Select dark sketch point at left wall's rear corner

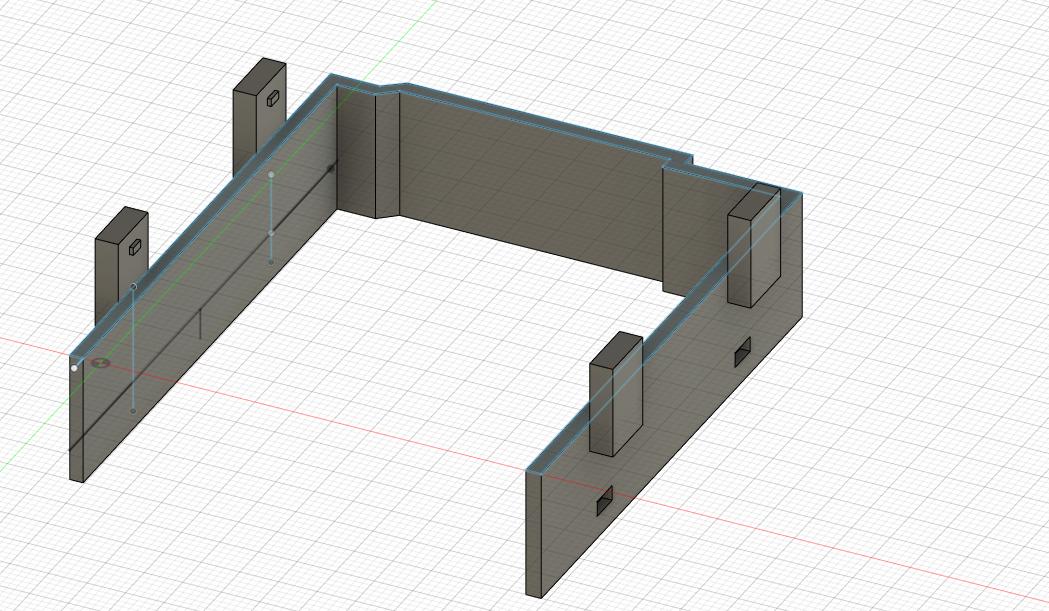click(x=330, y=169)
